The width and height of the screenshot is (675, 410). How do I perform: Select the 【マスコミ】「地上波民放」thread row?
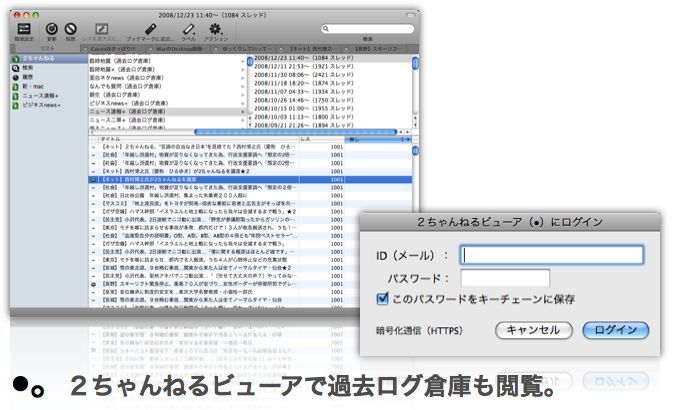pos(251,204)
